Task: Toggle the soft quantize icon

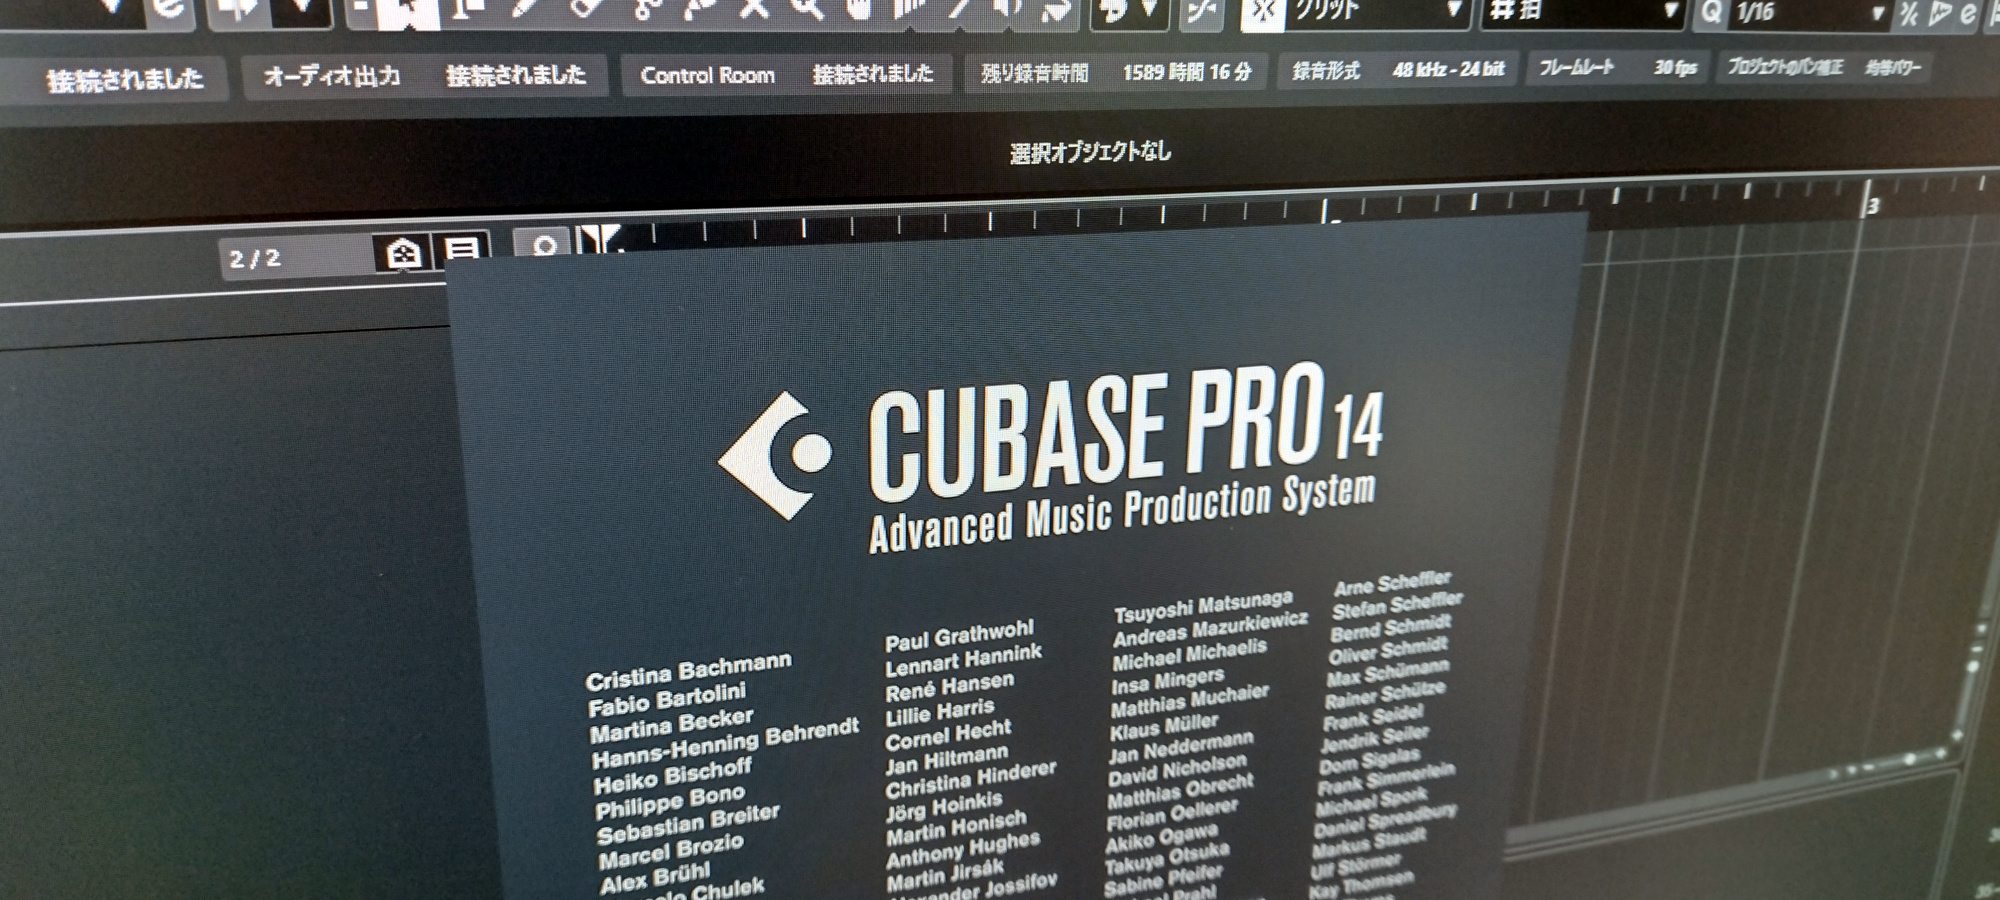Action: (x=1908, y=13)
